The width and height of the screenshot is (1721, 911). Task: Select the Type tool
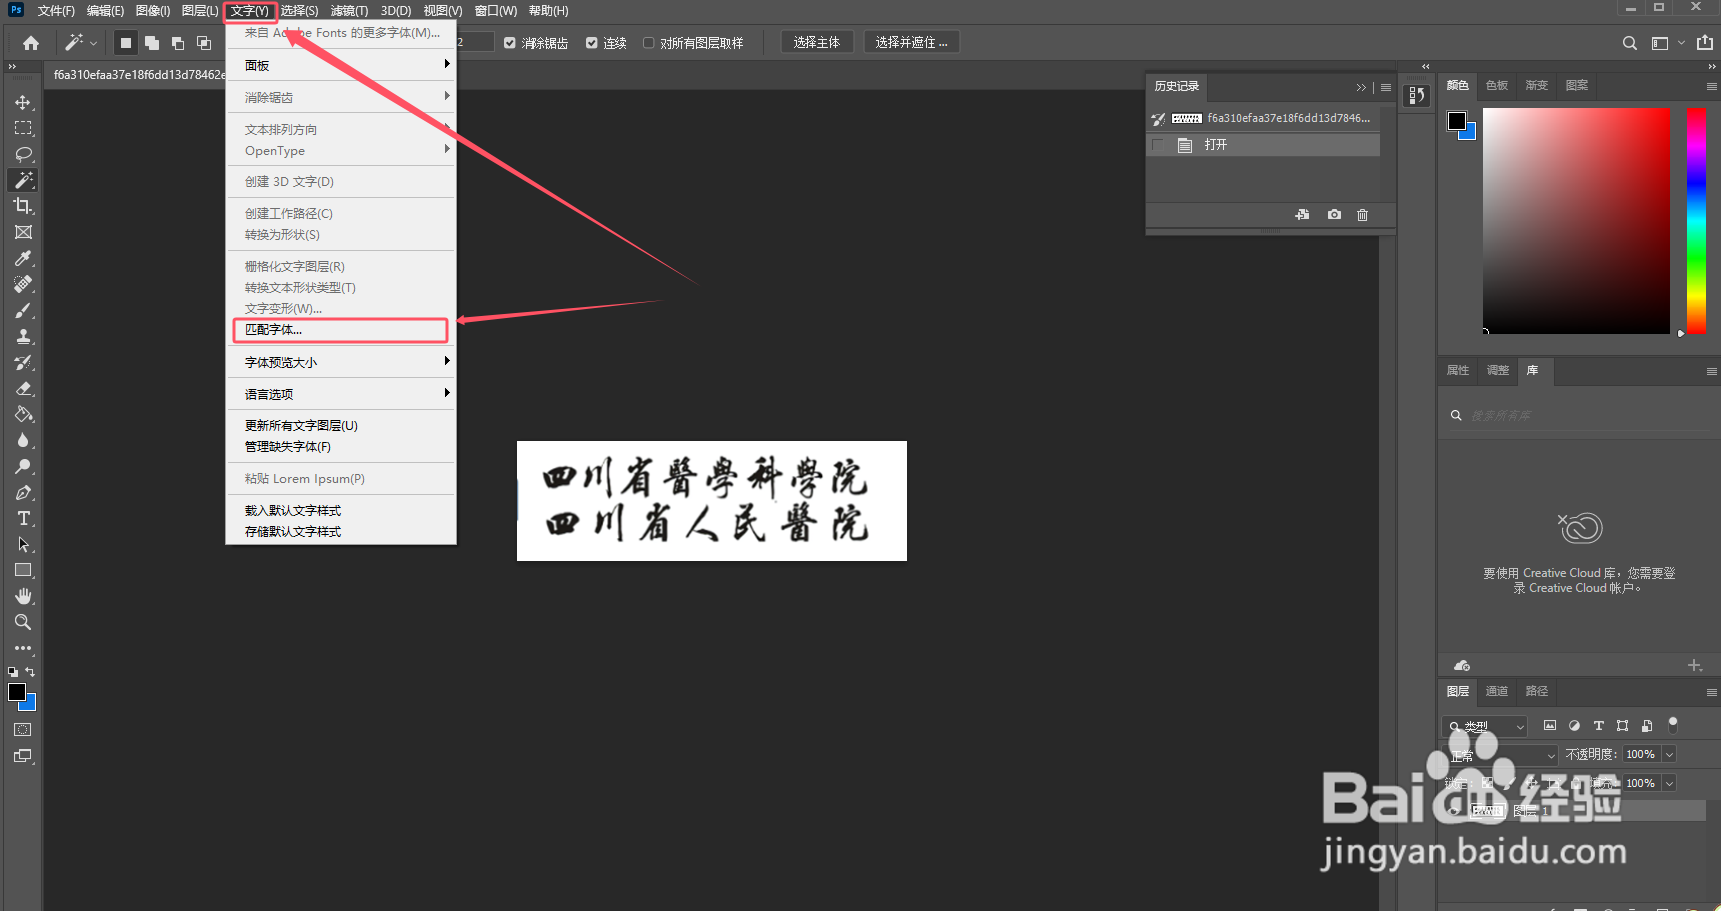pos(23,518)
